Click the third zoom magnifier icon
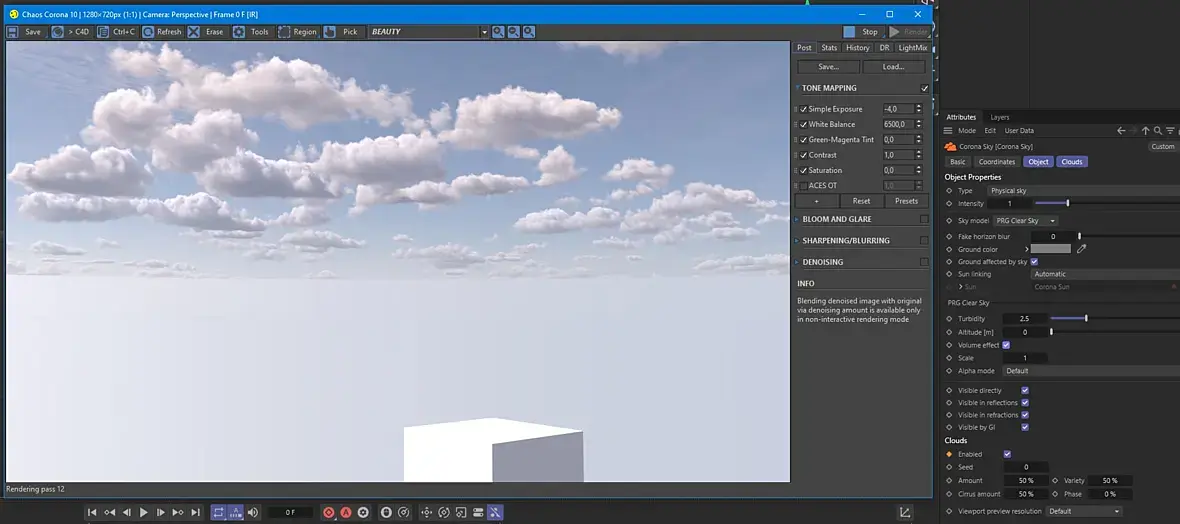The width and height of the screenshot is (1180, 524). point(529,32)
